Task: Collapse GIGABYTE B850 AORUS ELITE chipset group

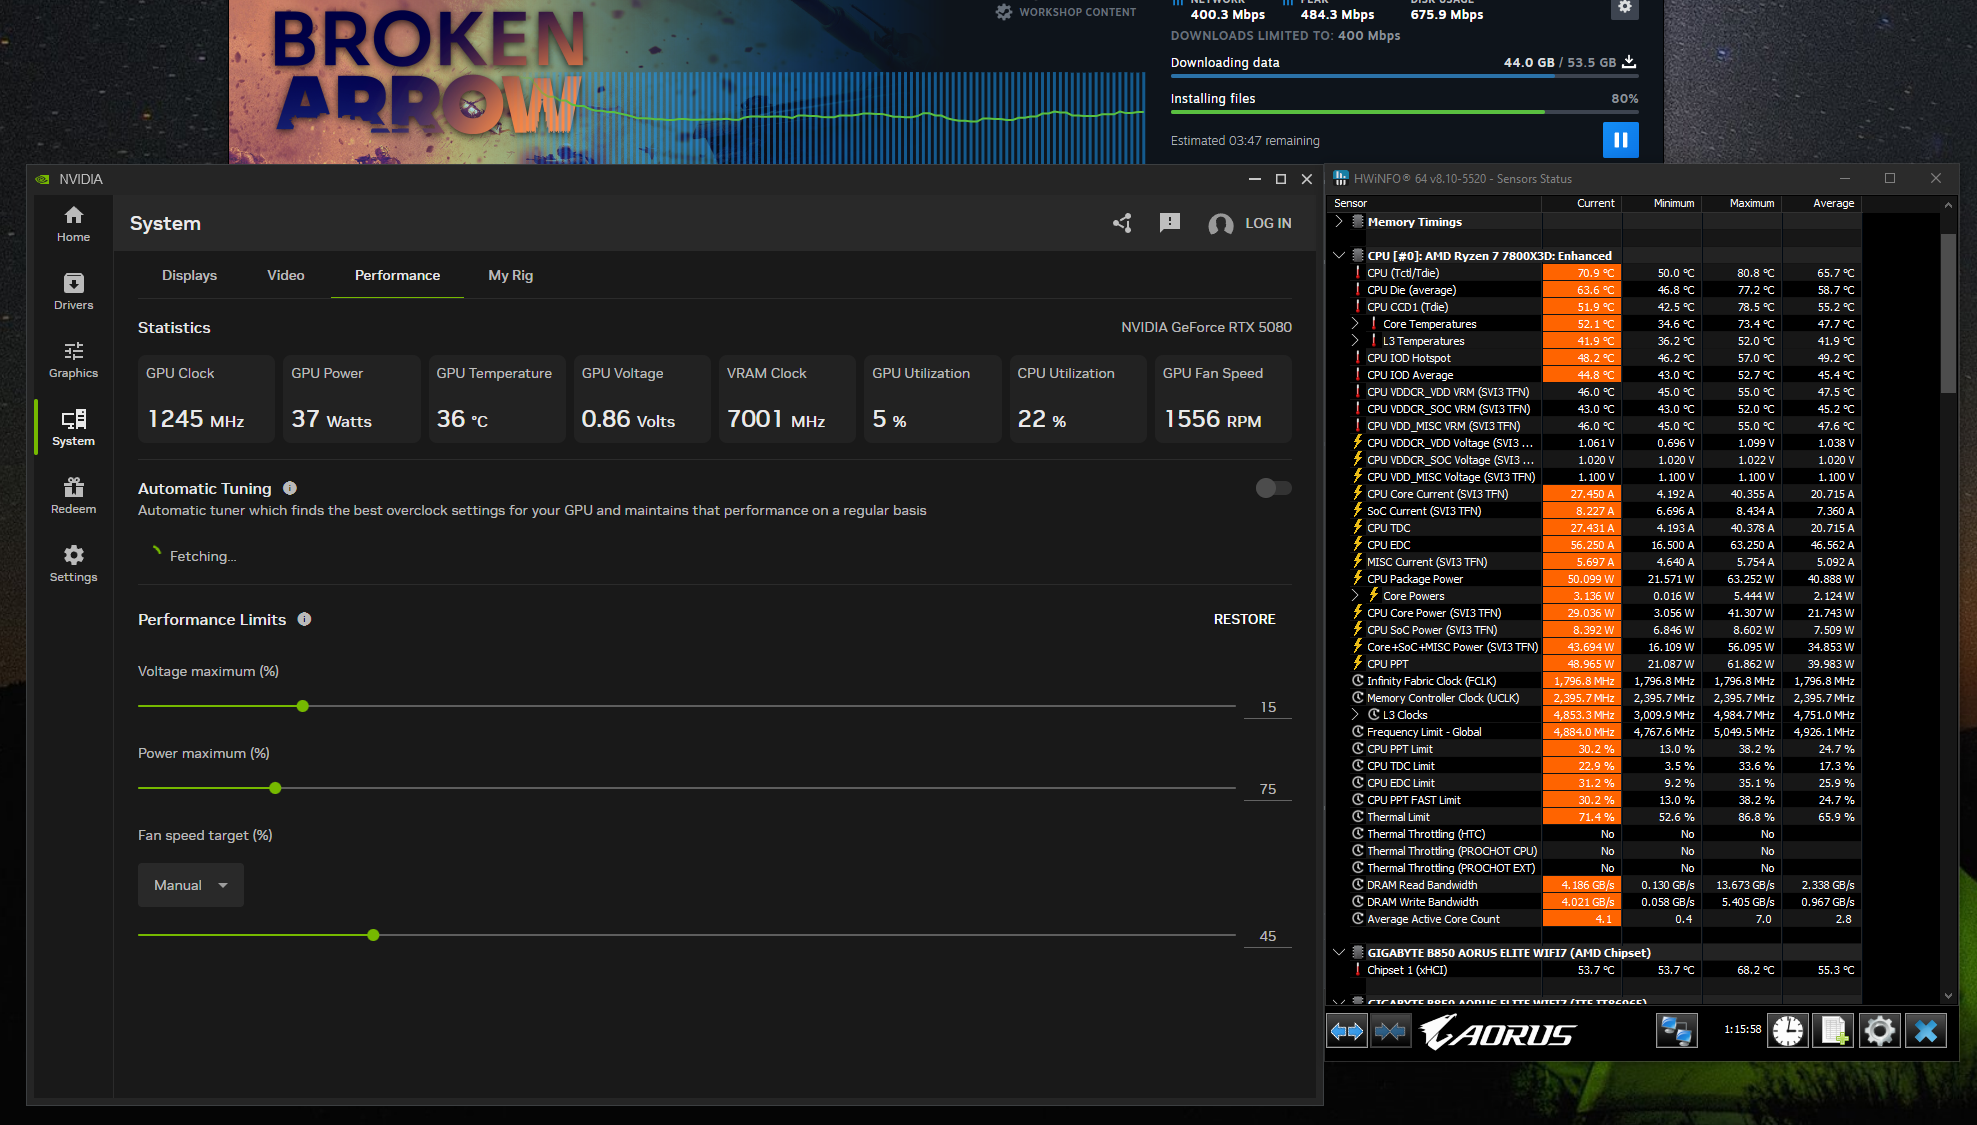Action: tap(1339, 953)
